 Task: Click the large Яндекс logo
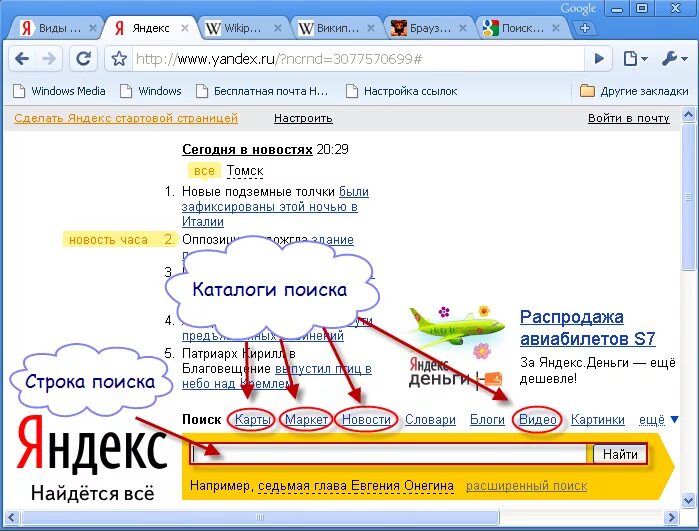(x=92, y=446)
